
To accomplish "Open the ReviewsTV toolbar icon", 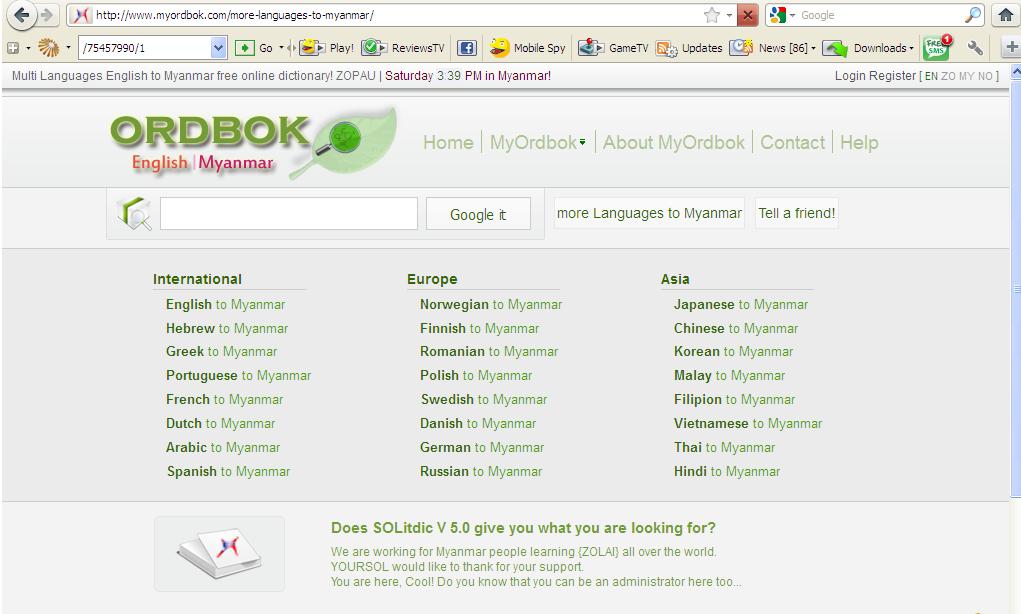I will (x=374, y=48).
